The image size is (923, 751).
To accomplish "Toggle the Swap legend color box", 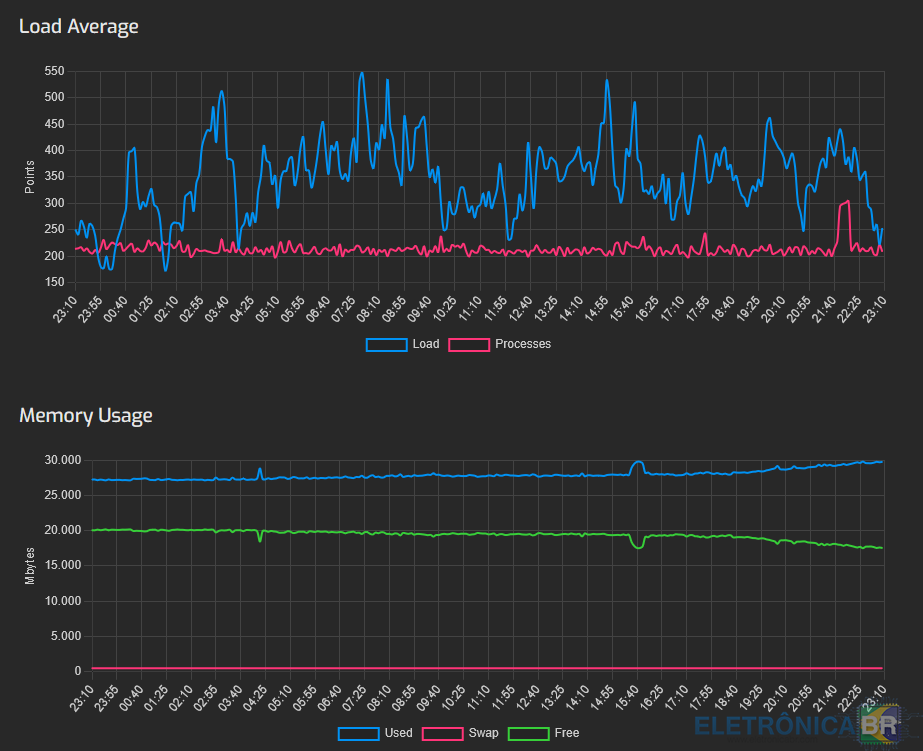I will click(x=442, y=733).
